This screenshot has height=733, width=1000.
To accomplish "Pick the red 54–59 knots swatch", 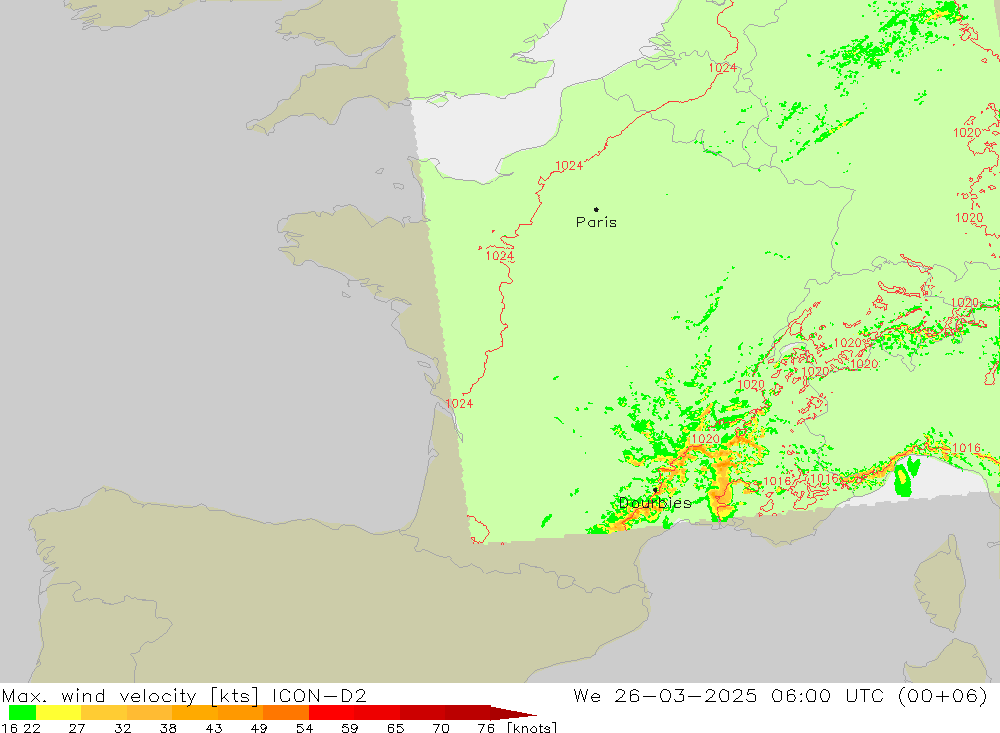I will pyautogui.click(x=331, y=713).
